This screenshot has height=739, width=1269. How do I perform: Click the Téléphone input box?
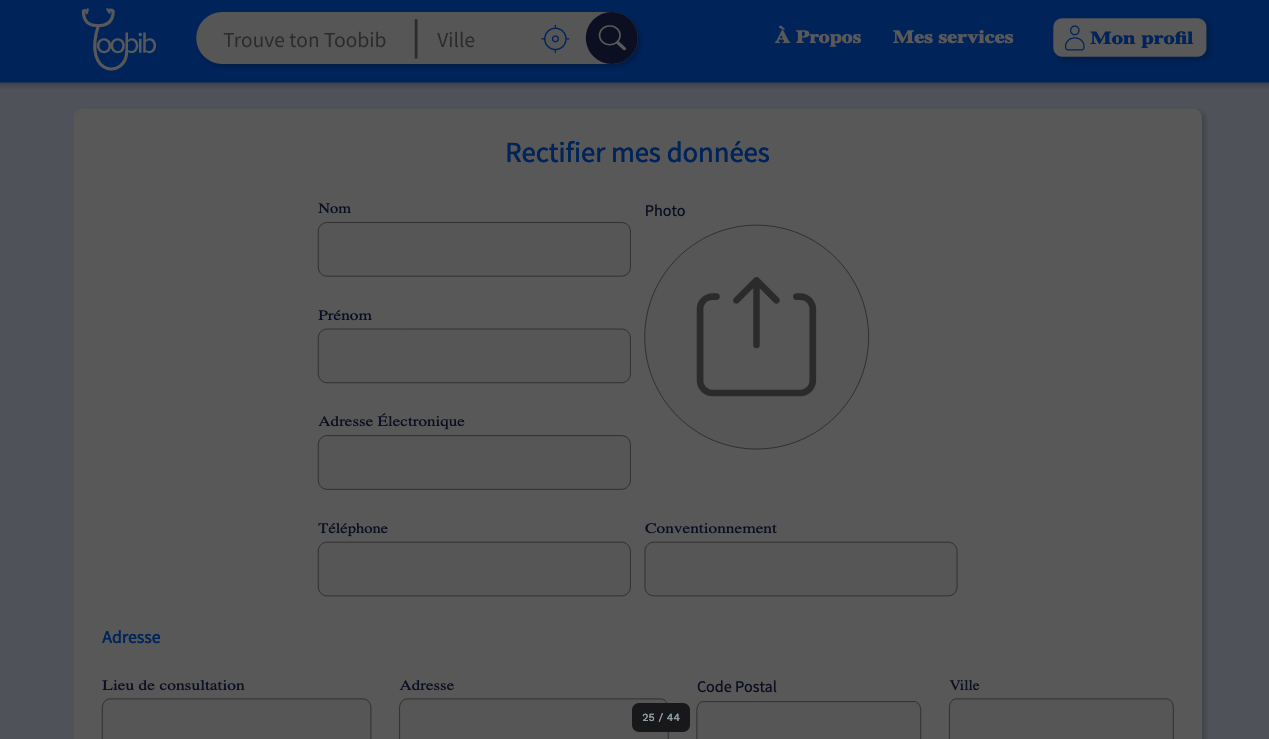click(x=474, y=569)
